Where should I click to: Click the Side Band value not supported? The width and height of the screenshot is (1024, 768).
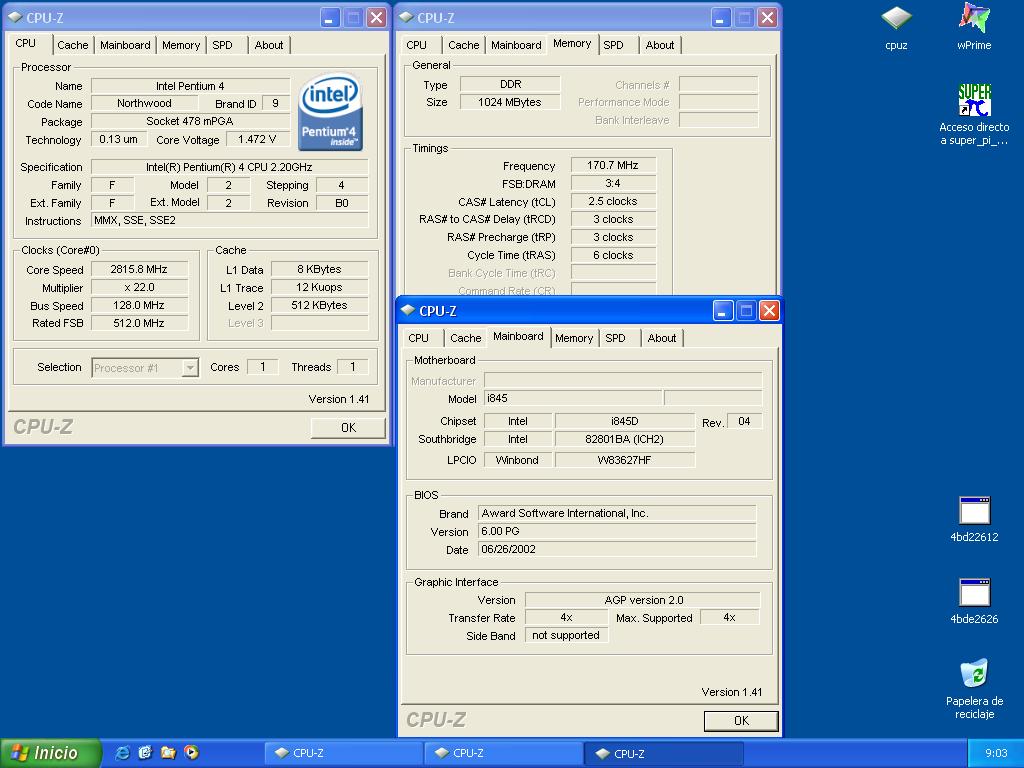[566, 635]
